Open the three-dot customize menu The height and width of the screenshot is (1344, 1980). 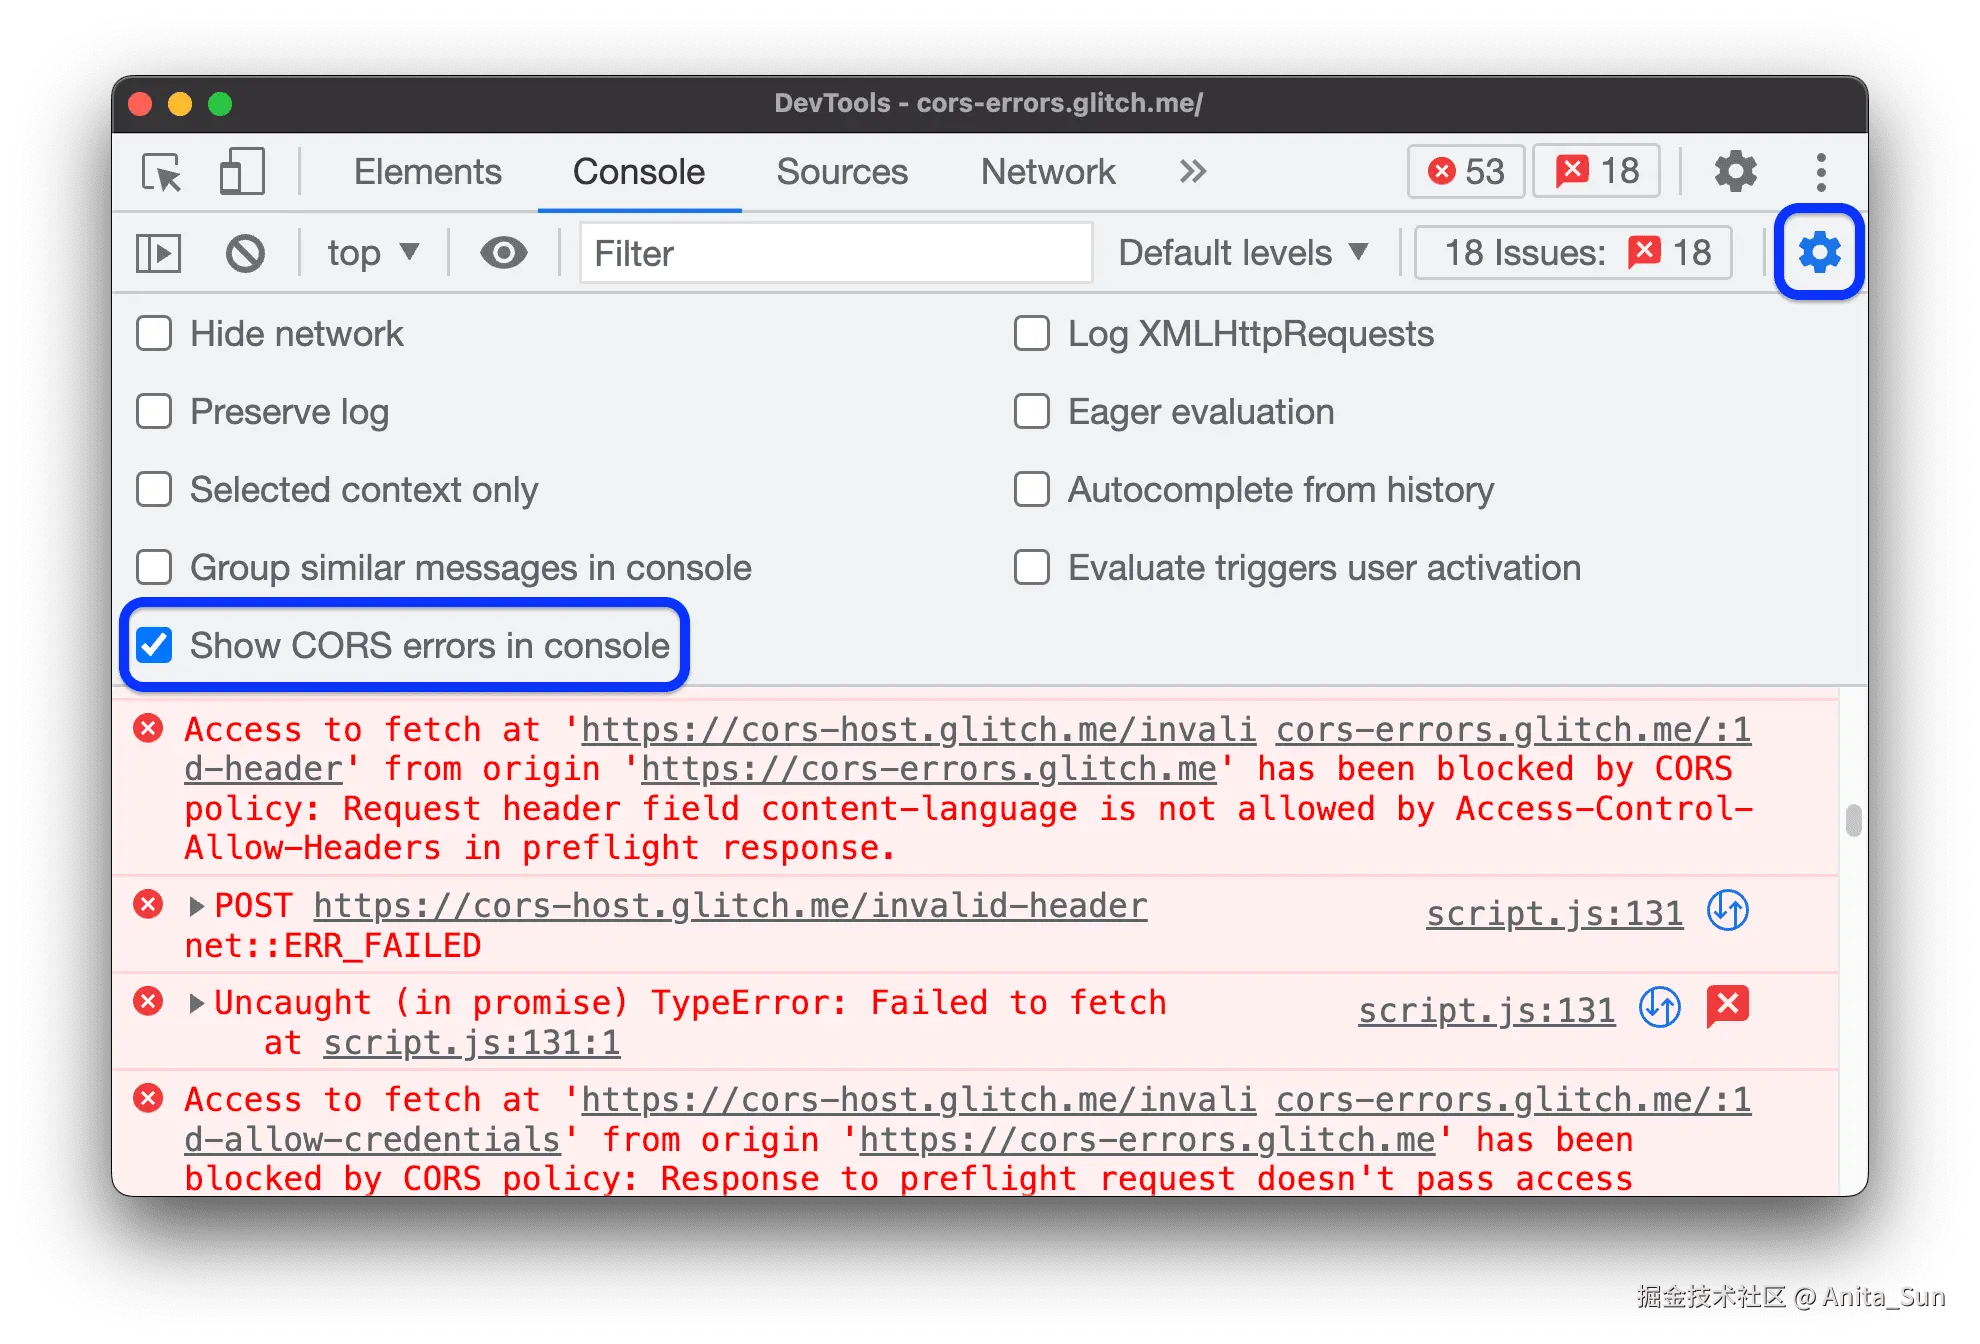pyautogui.click(x=1821, y=172)
